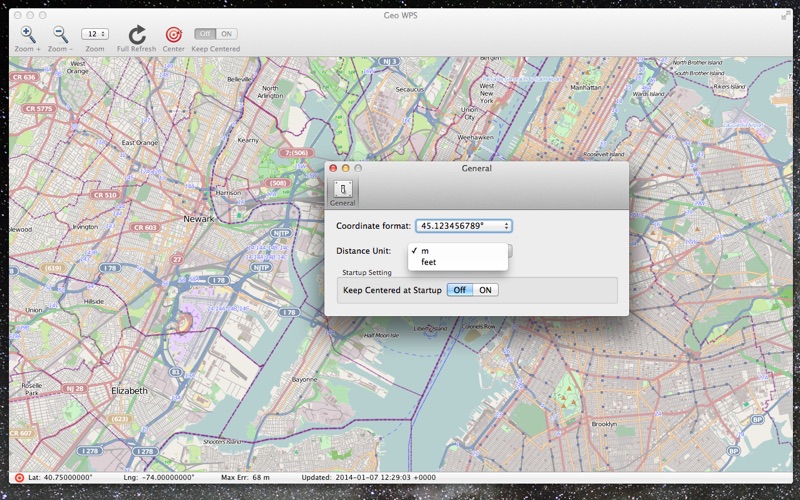Click the Updated timestamp in status bar
This screenshot has width=800, height=500.
click(368, 478)
